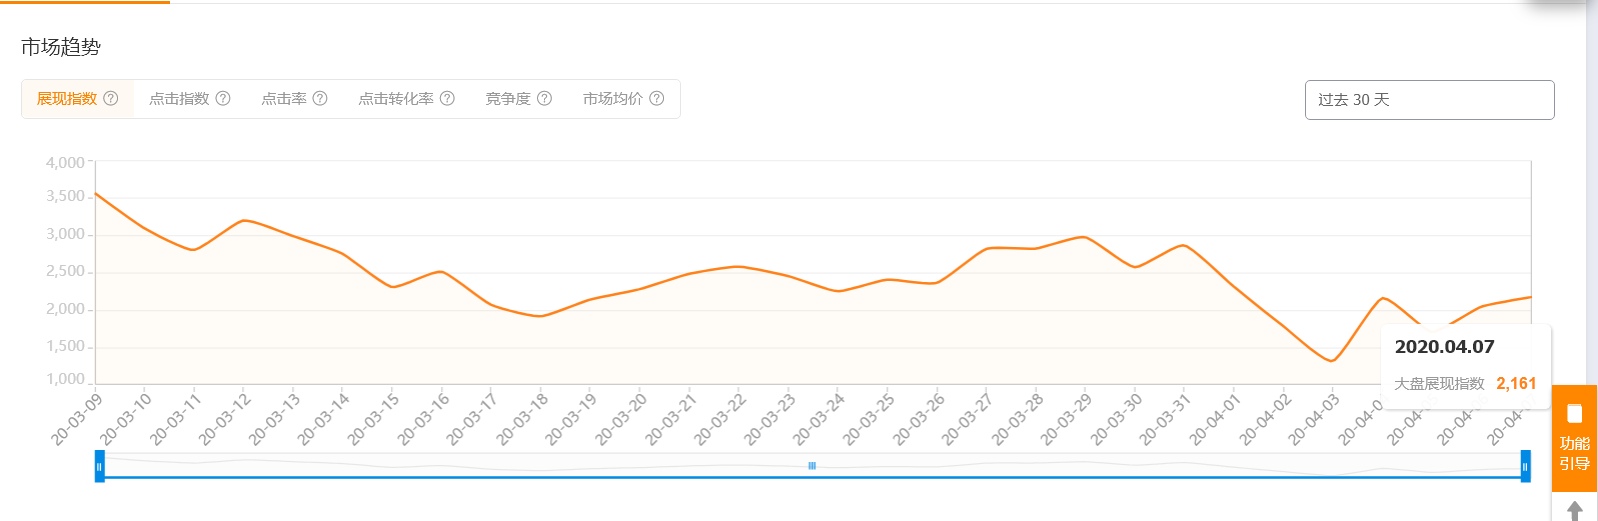Image resolution: width=1598 pixels, height=521 pixels.
Task: Click the left range slider handle
Action: (x=99, y=467)
